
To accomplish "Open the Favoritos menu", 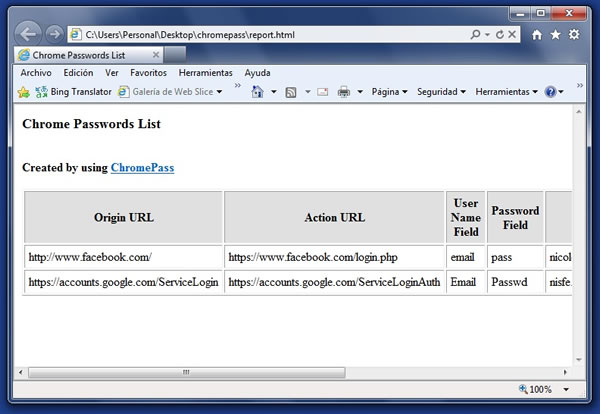I will click(148, 73).
